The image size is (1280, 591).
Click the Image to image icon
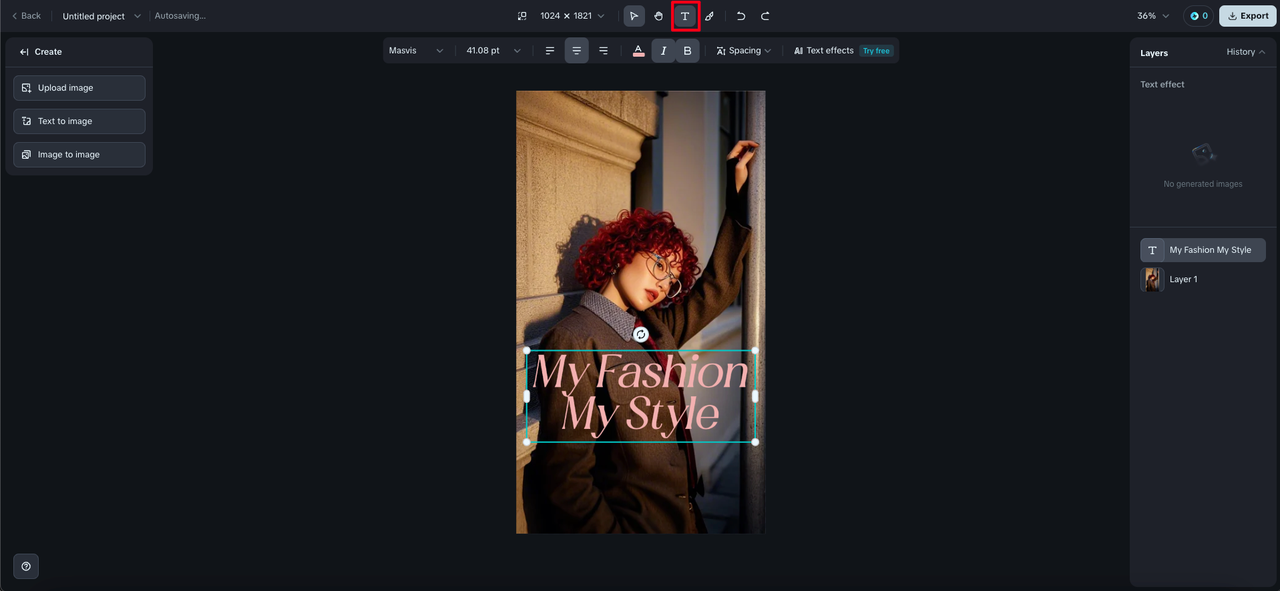26,155
